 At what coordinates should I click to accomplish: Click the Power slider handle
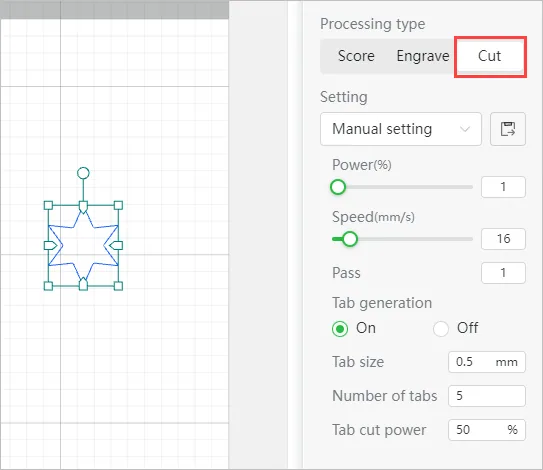pyautogui.click(x=338, y=187)
